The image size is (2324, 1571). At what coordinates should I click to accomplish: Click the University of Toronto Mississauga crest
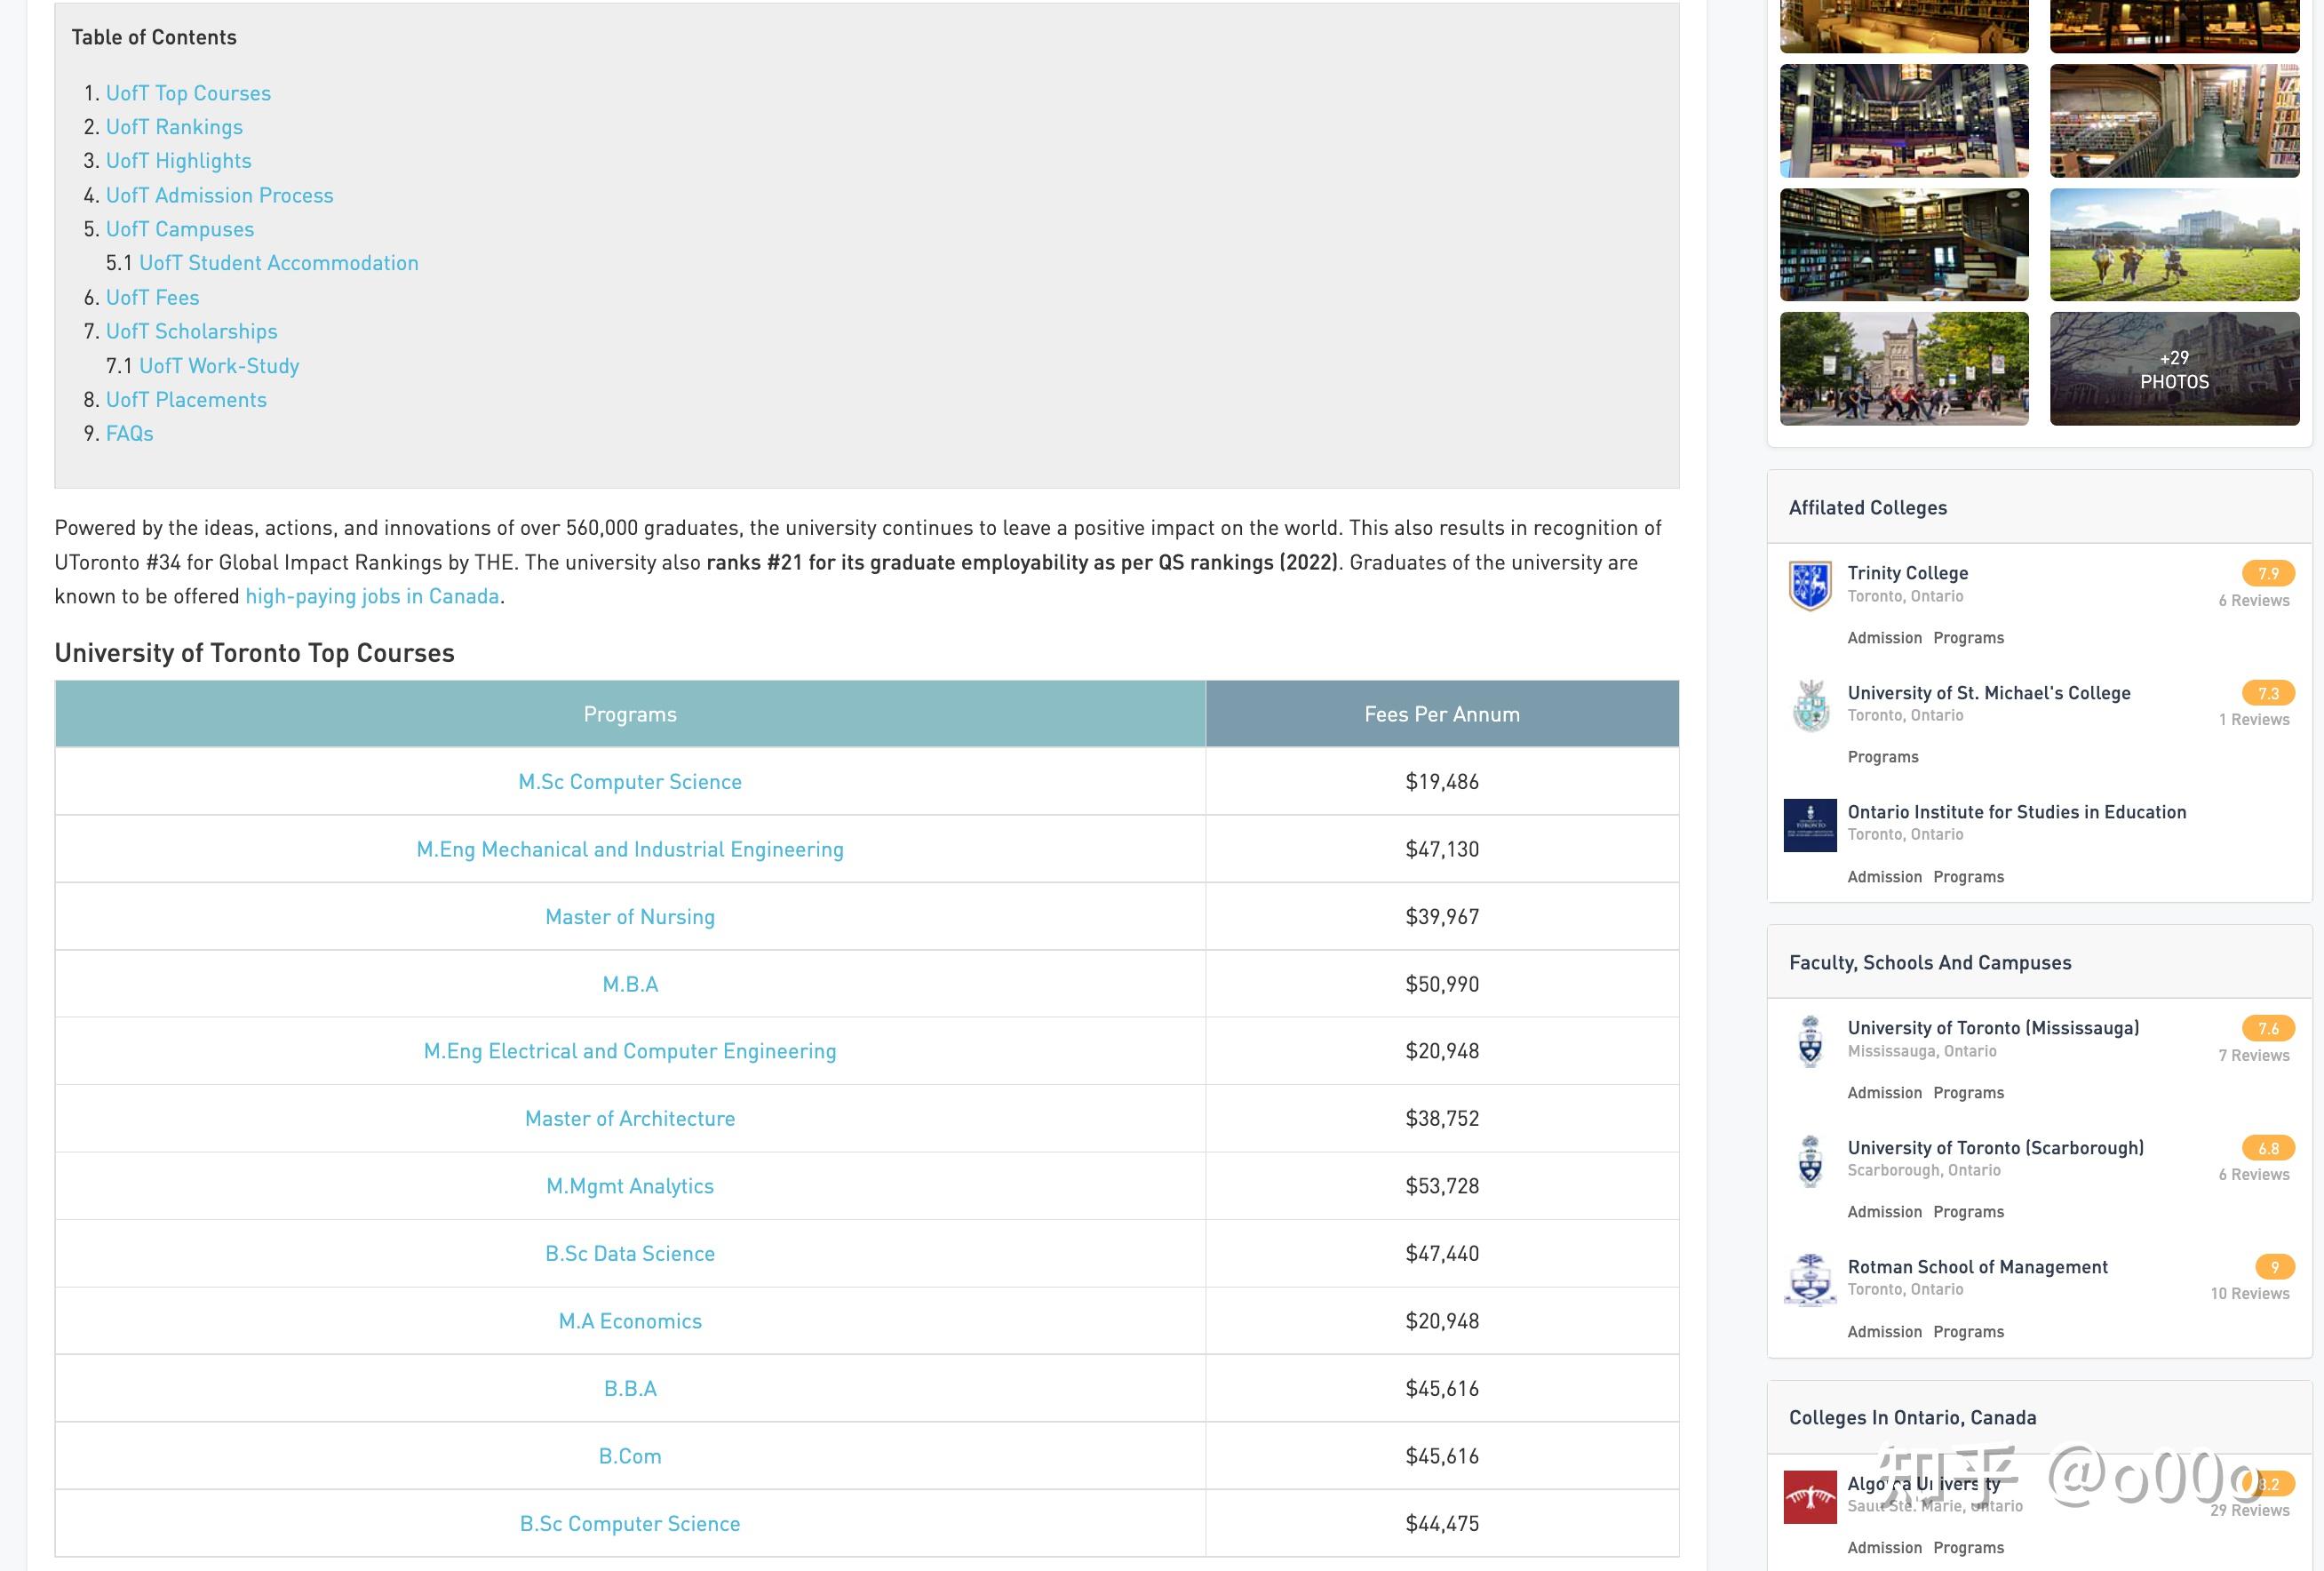point(1809,1041)
